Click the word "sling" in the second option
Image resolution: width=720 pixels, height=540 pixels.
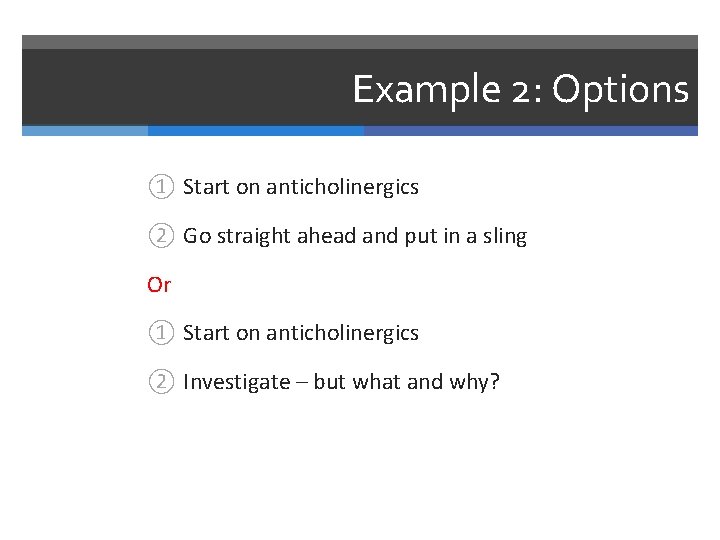pyautogui.click(x=505, y=236)
